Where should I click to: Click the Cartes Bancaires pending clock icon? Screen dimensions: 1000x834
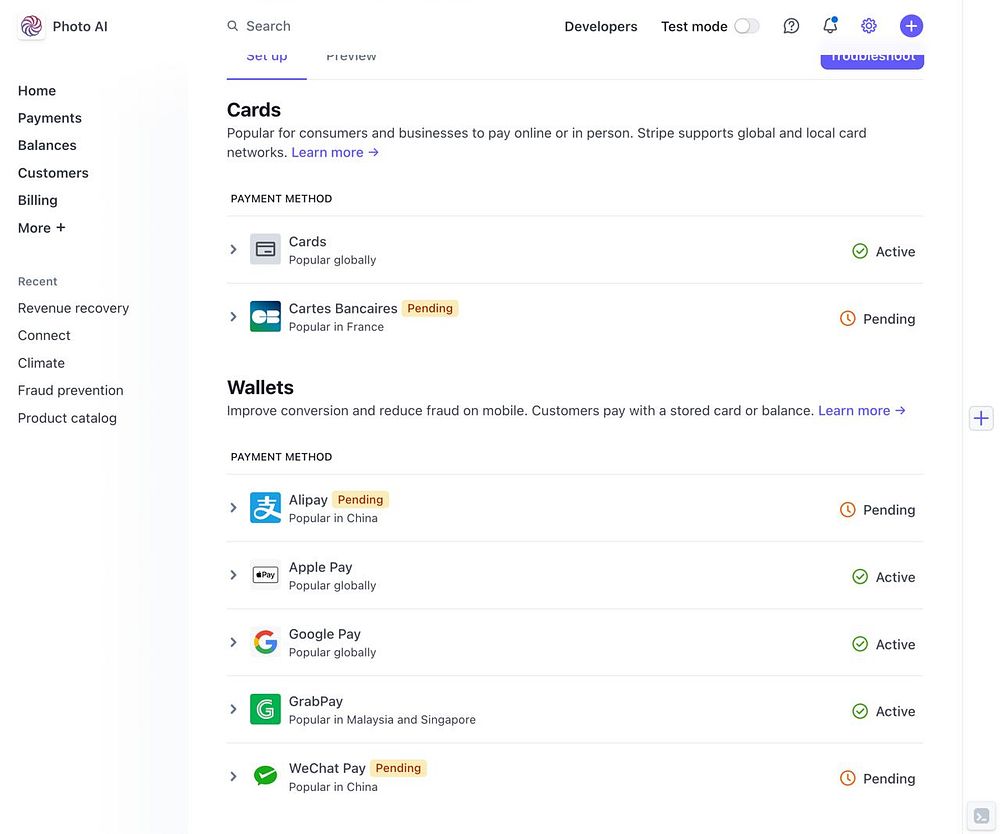point(847,318)
